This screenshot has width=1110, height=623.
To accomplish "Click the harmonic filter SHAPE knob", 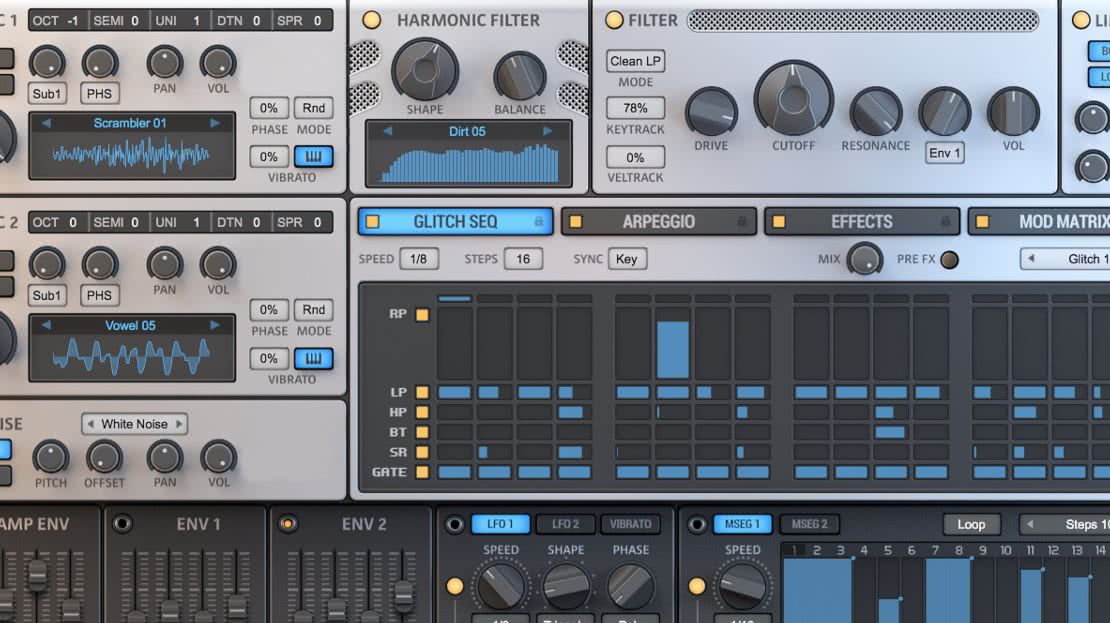I will [x=425, y=70].
